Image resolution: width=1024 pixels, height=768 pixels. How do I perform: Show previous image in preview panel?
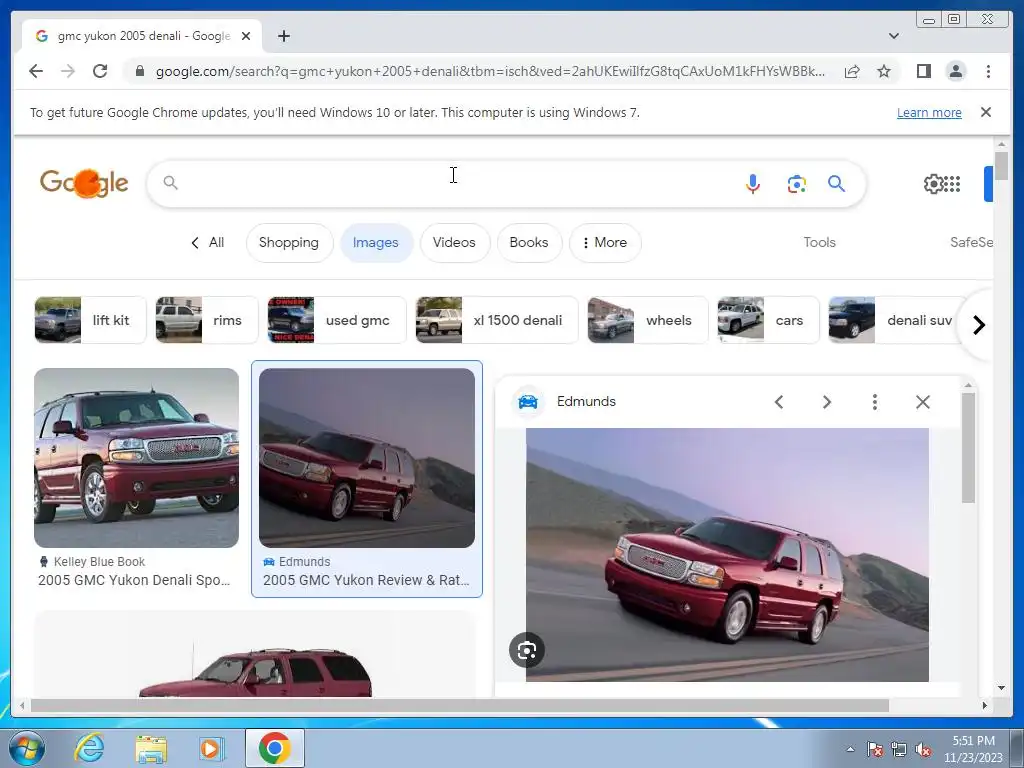point(778,402)
